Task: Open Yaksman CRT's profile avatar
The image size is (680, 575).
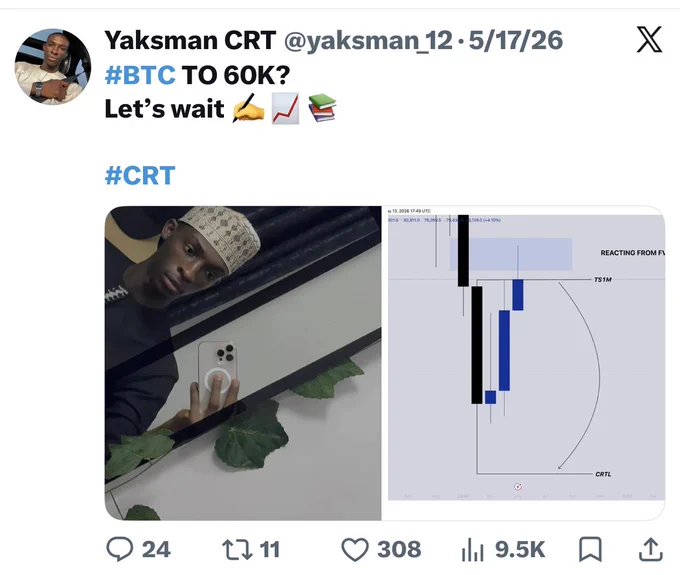Action: pos(53,67)
